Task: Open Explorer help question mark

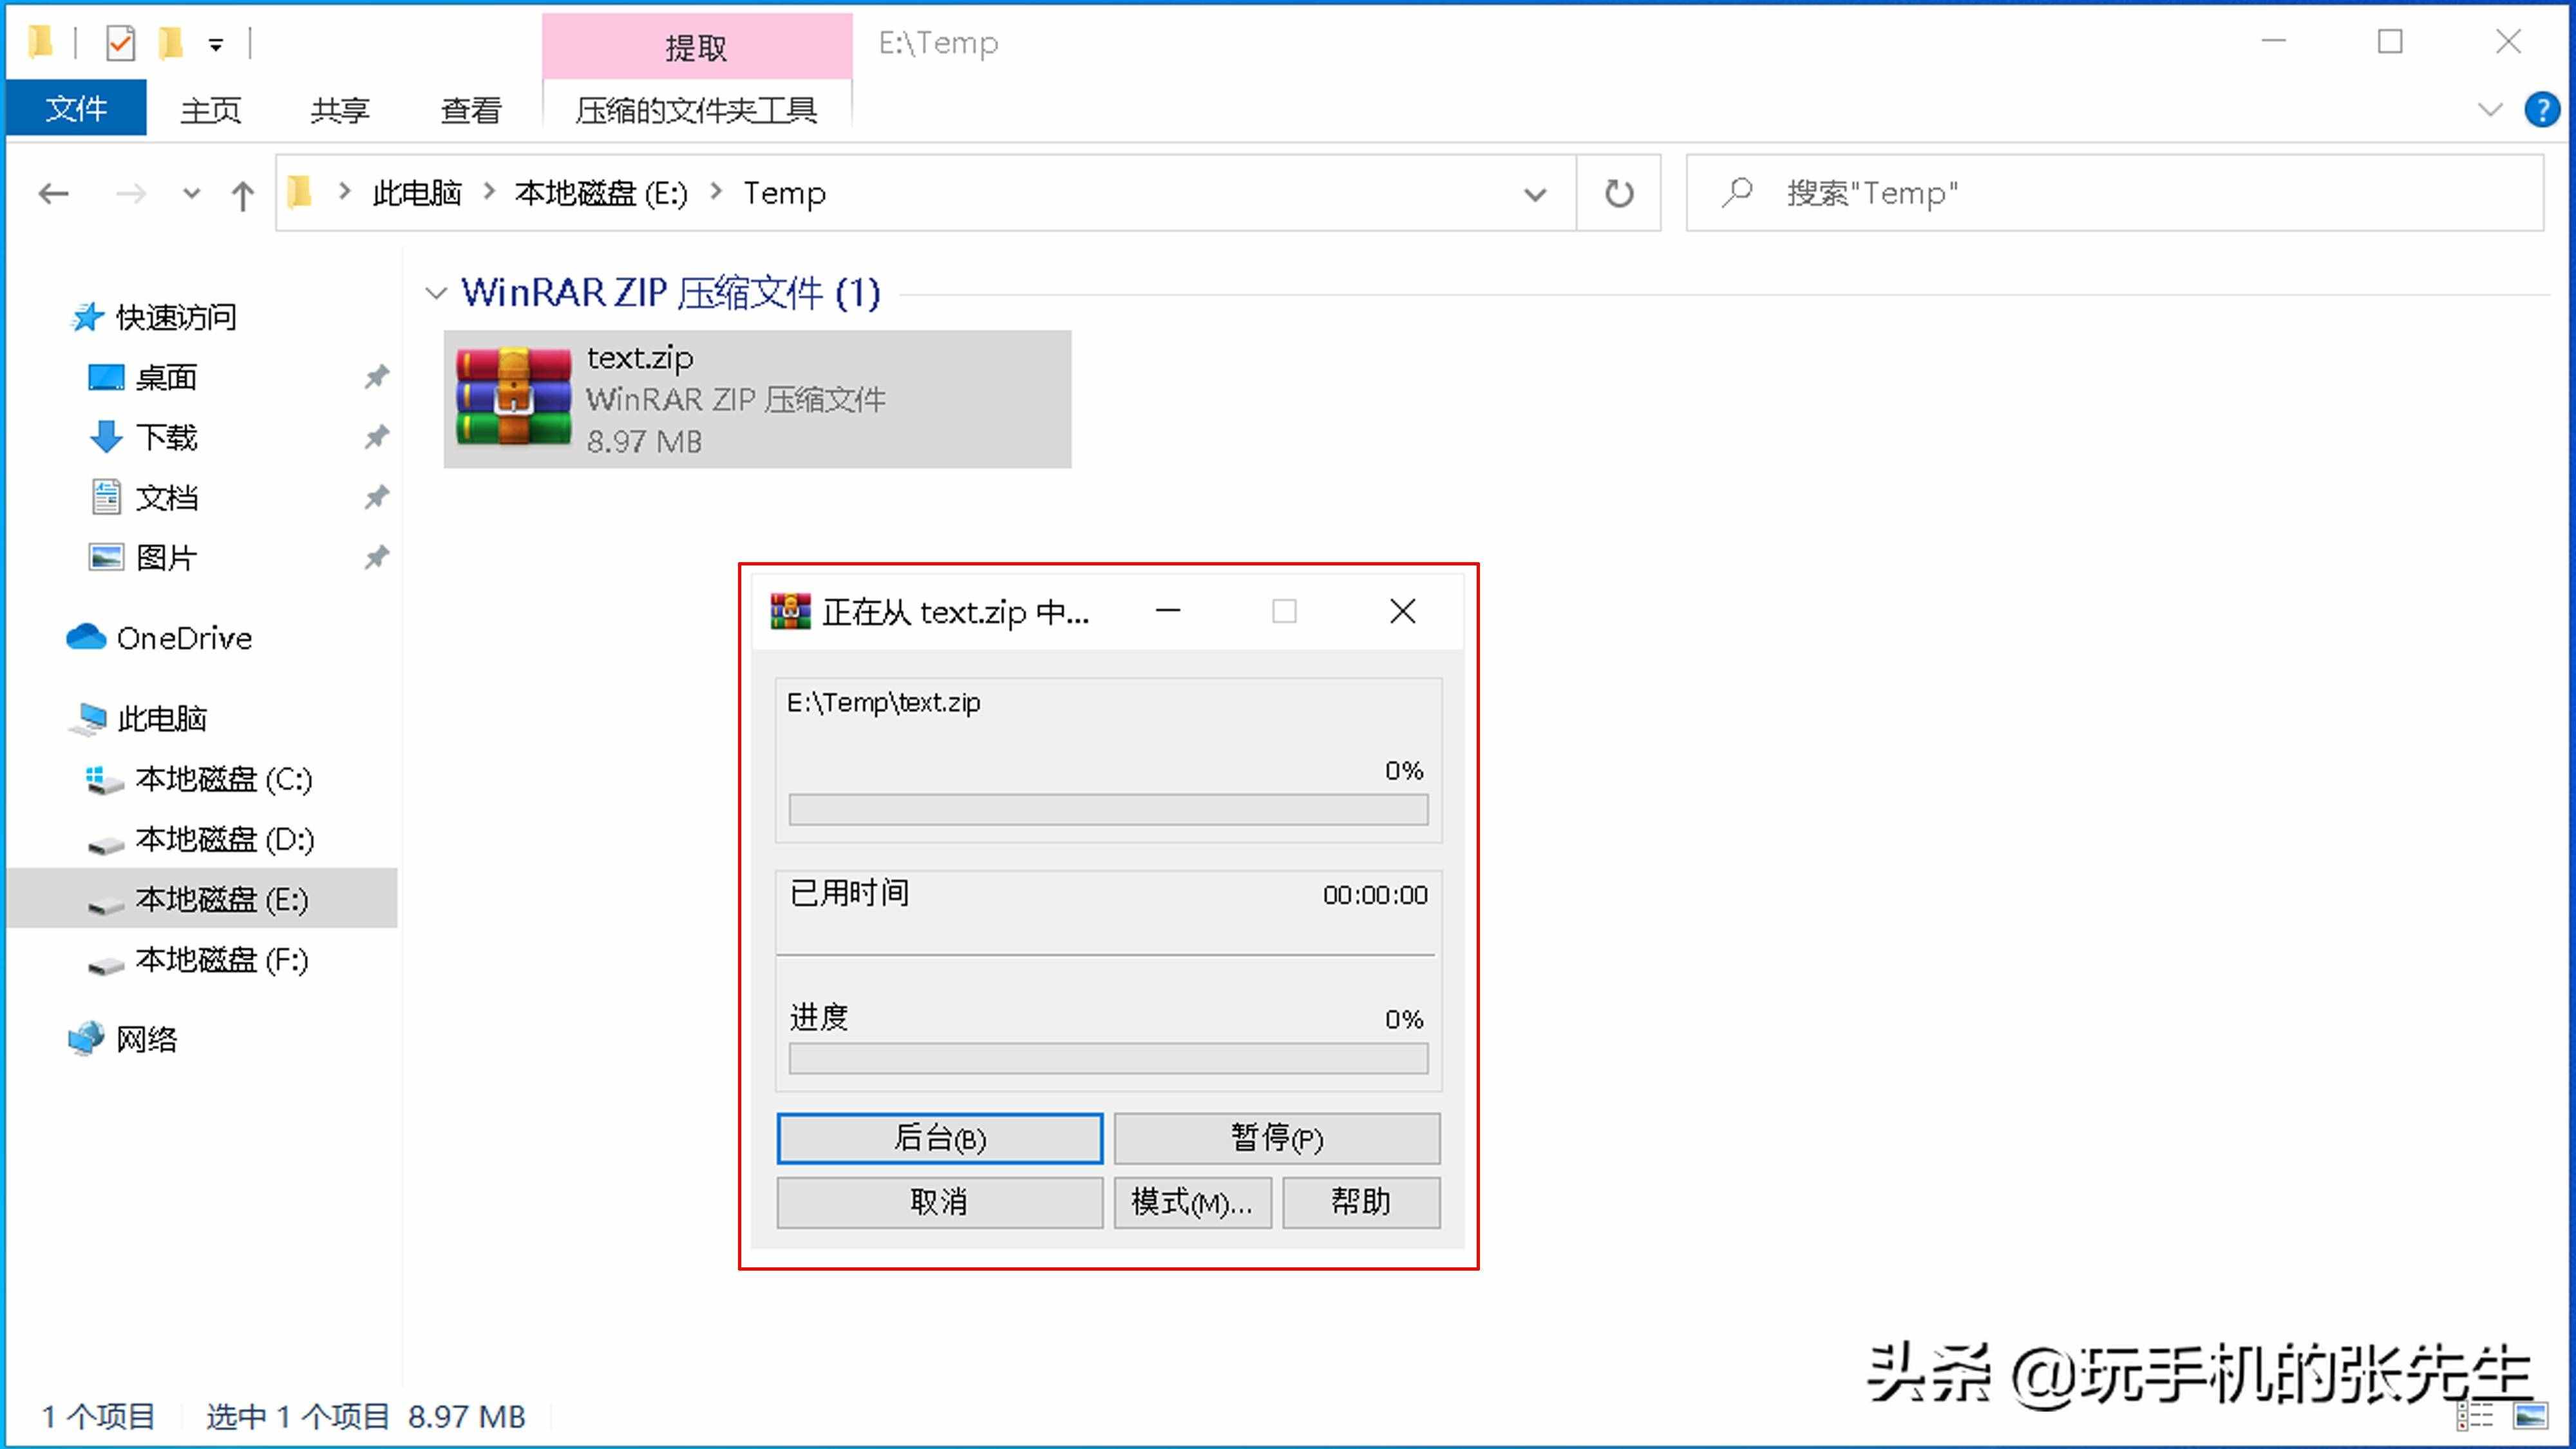Action: 2541,109
